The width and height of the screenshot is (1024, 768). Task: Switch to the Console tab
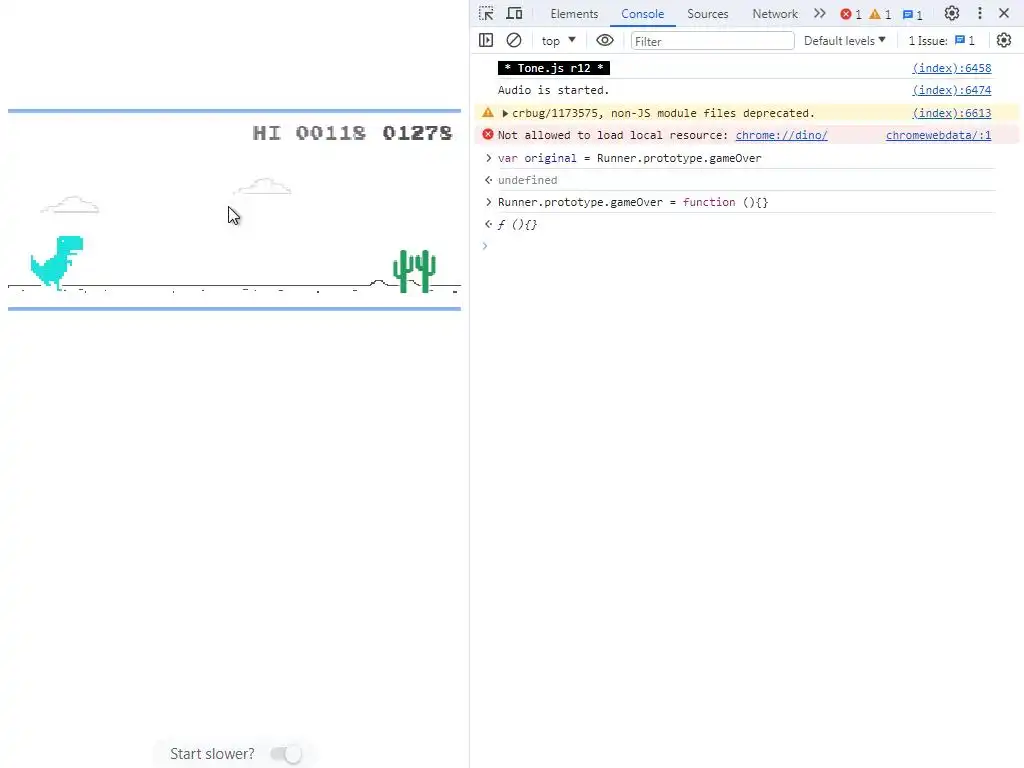click(x=643, y=14)
